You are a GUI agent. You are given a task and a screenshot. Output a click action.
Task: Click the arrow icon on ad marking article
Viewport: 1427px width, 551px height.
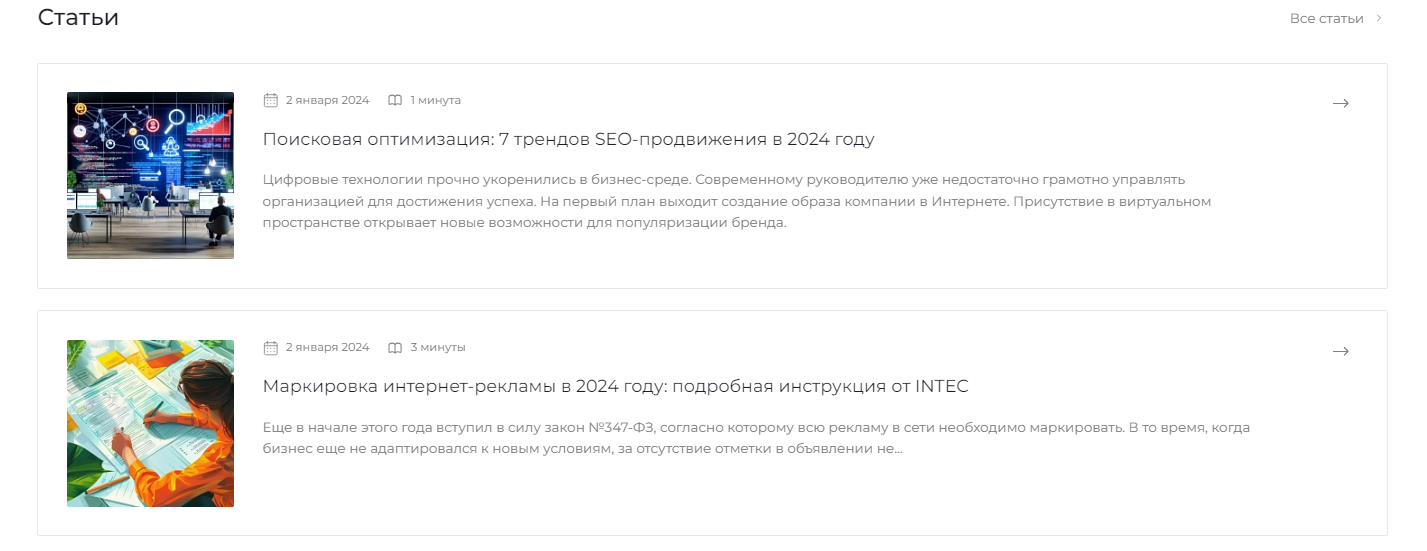[x=1341, y=351]
